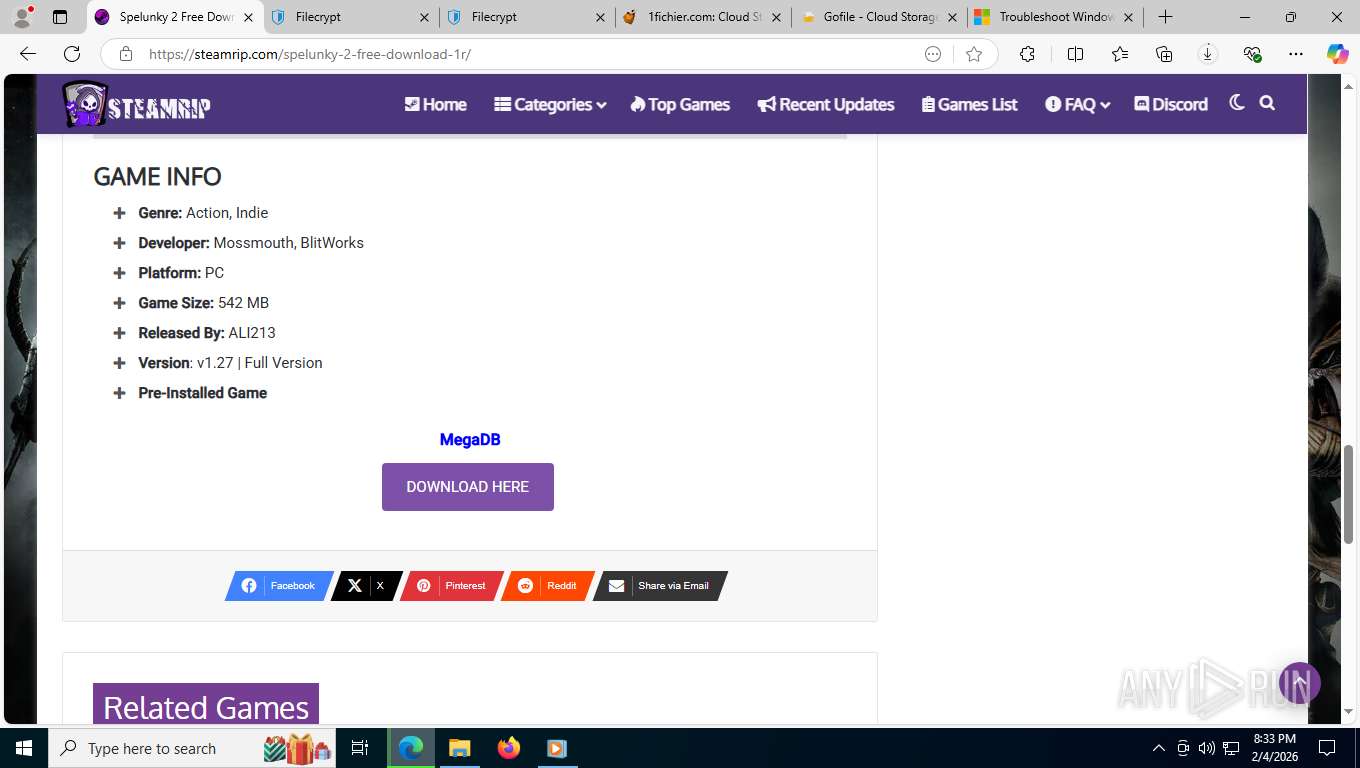The height and width of the screenshot is (768, 1360).
Task: Click the scrollbar down arrow
Action: [x=1348, y=712]
